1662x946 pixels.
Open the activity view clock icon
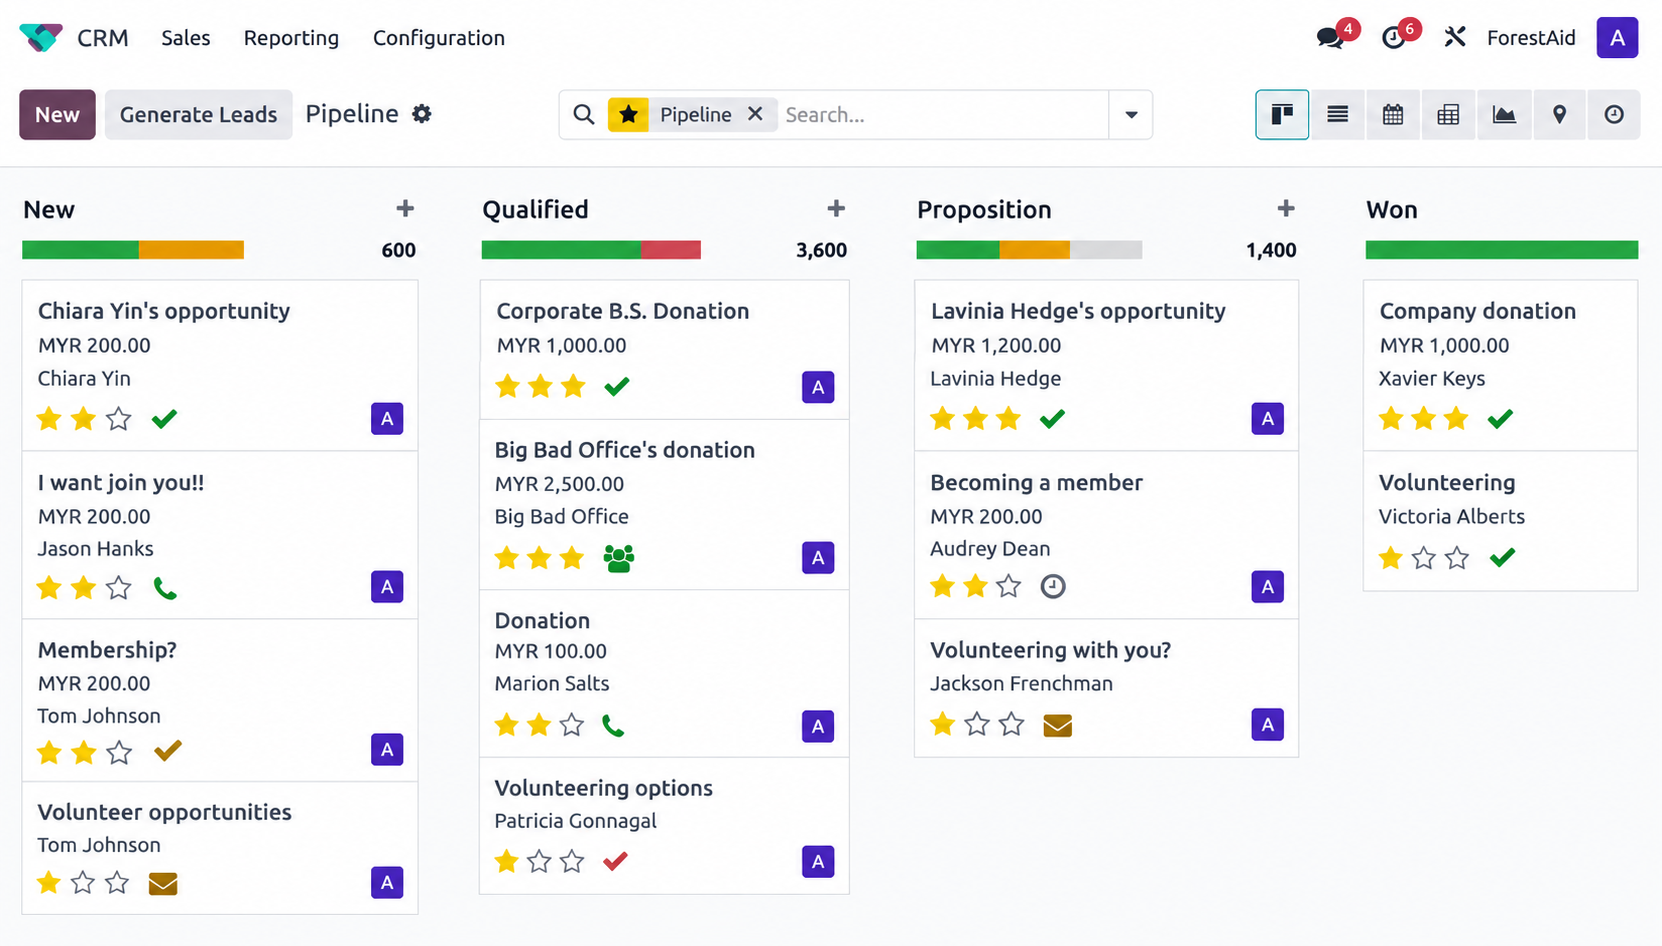1614,115
